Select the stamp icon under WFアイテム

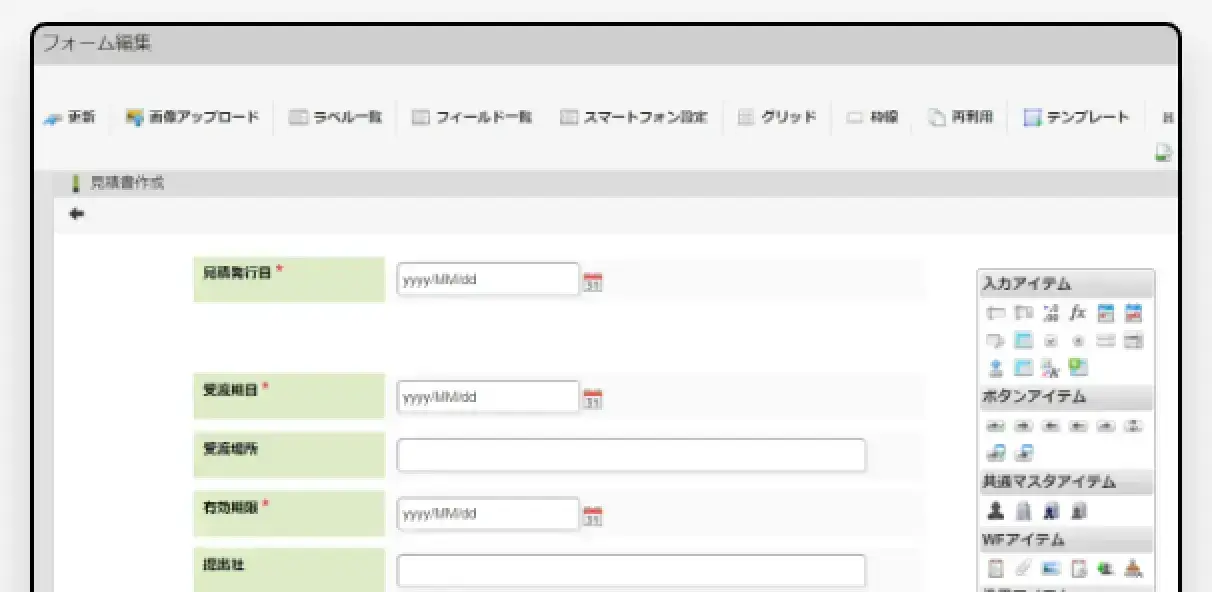click(x=1133, y=568)
